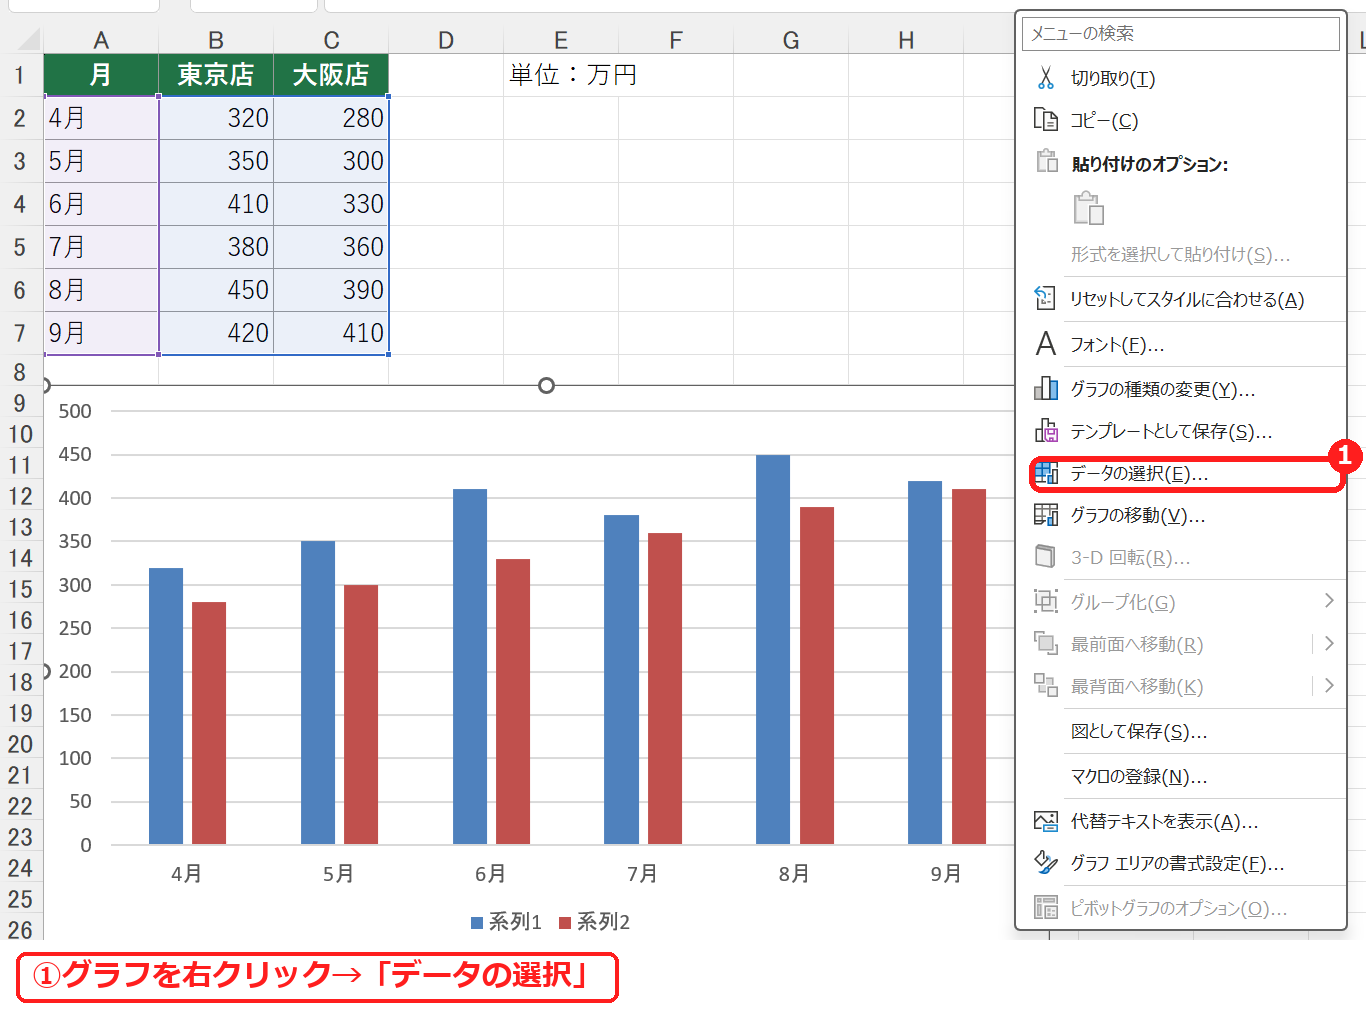Click the paste option clipboard icon
Image resolution: width=1366 pixels, height=1010 pixels.
[x=1088, y=209]
